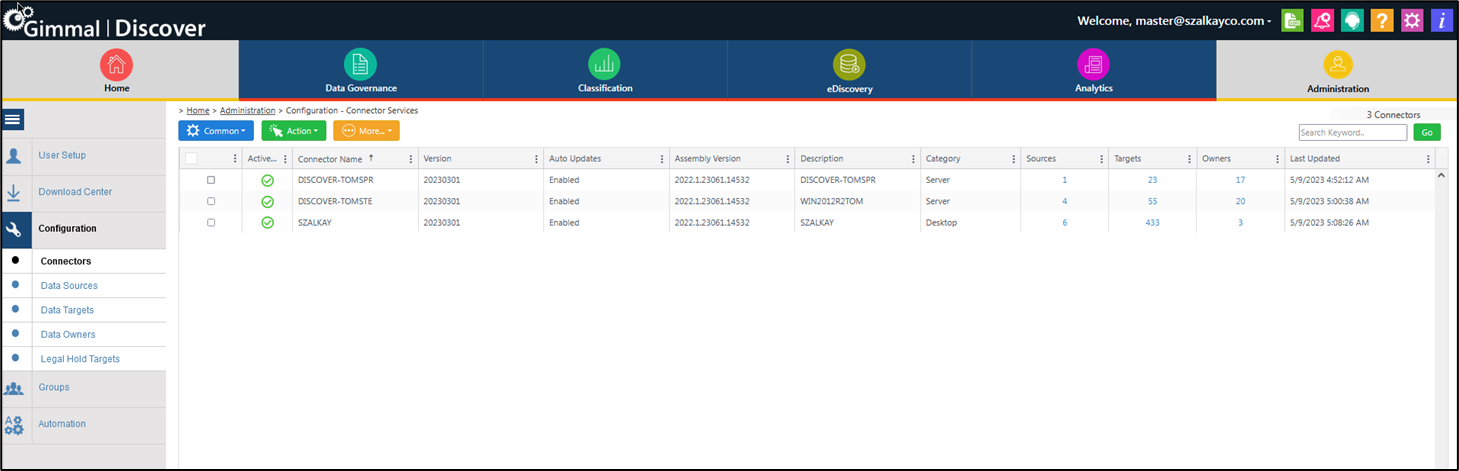Open the green logs document icon
Viewport: 1459px width, 471px height.
click(1293, 20)
